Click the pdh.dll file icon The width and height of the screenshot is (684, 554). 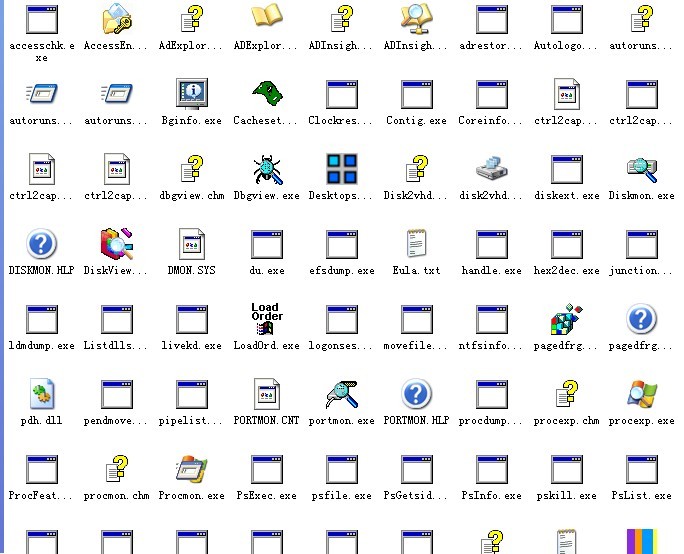[41, 395]
